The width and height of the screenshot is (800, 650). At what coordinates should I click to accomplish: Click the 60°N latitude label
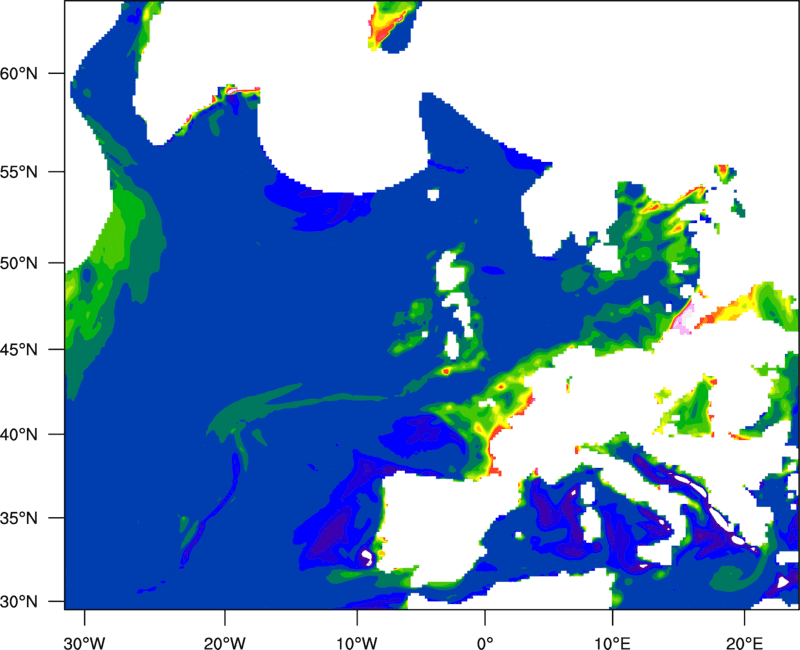click(x=19, y=73)
